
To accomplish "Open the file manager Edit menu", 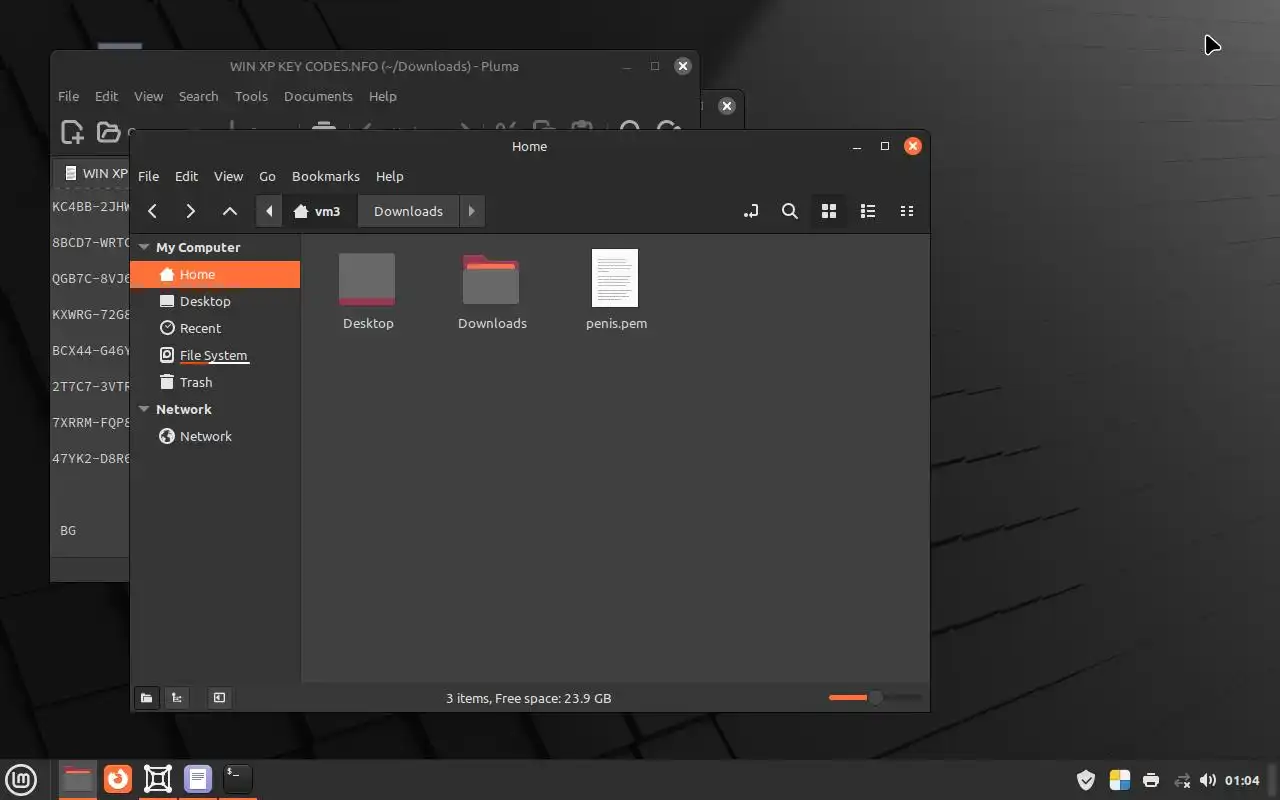I will [x=186, y=176].
